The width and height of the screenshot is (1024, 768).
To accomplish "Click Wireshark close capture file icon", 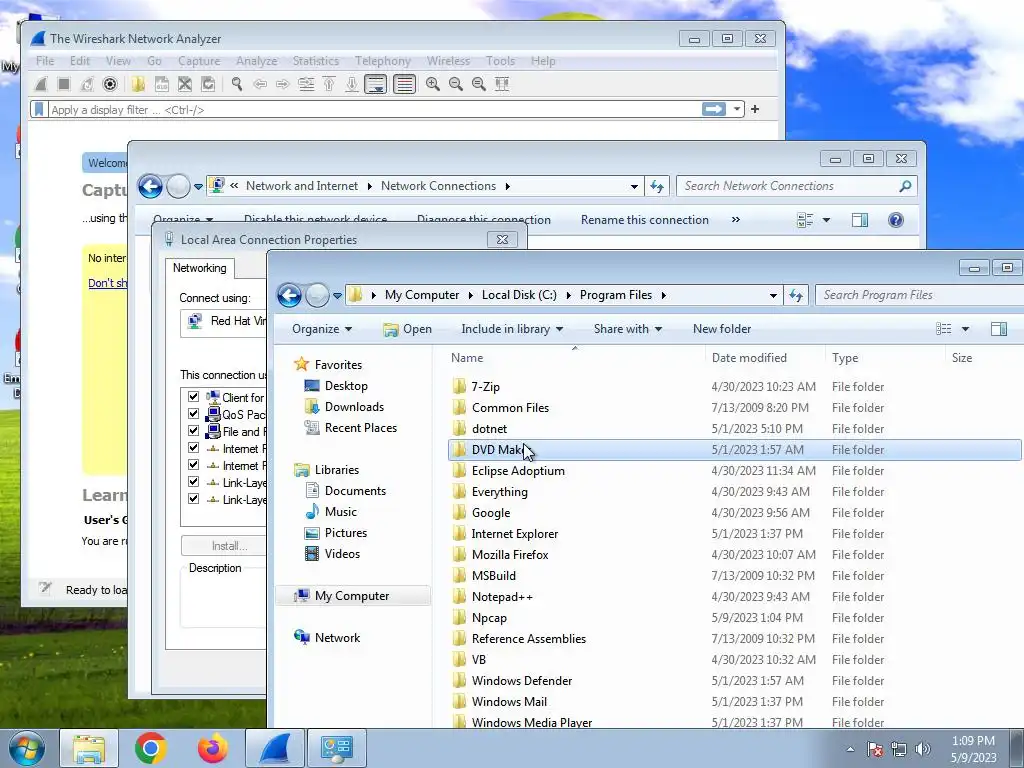I will pyautogui.click(x=185, y=84).
